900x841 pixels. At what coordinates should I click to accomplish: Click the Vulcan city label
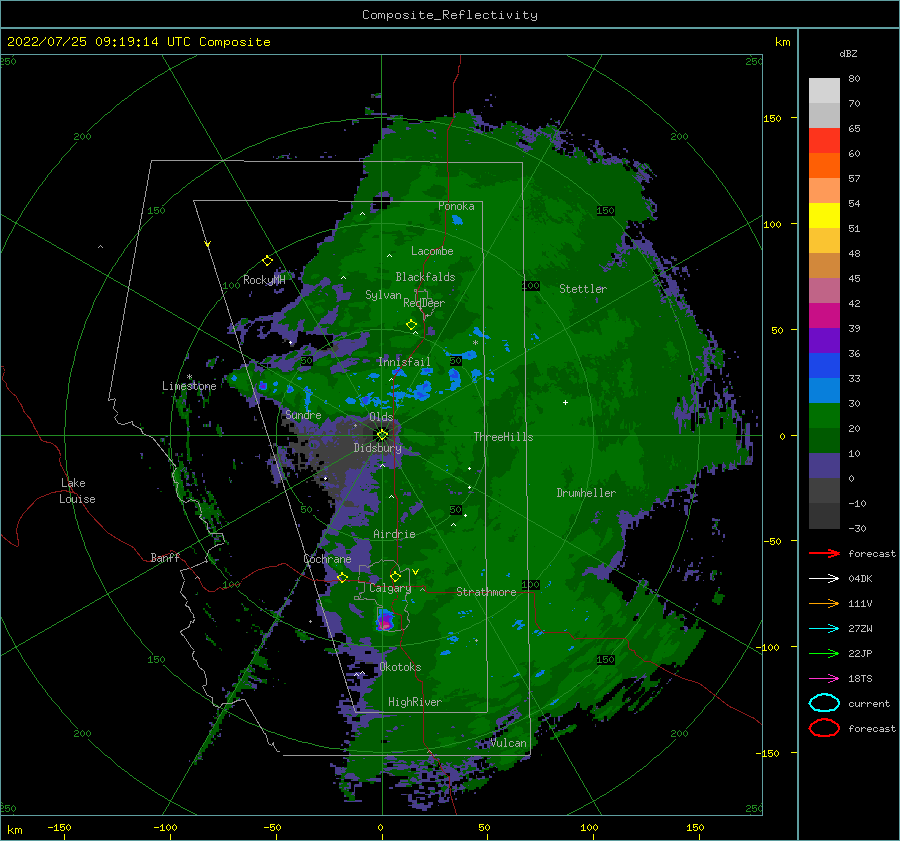(509, 743)
